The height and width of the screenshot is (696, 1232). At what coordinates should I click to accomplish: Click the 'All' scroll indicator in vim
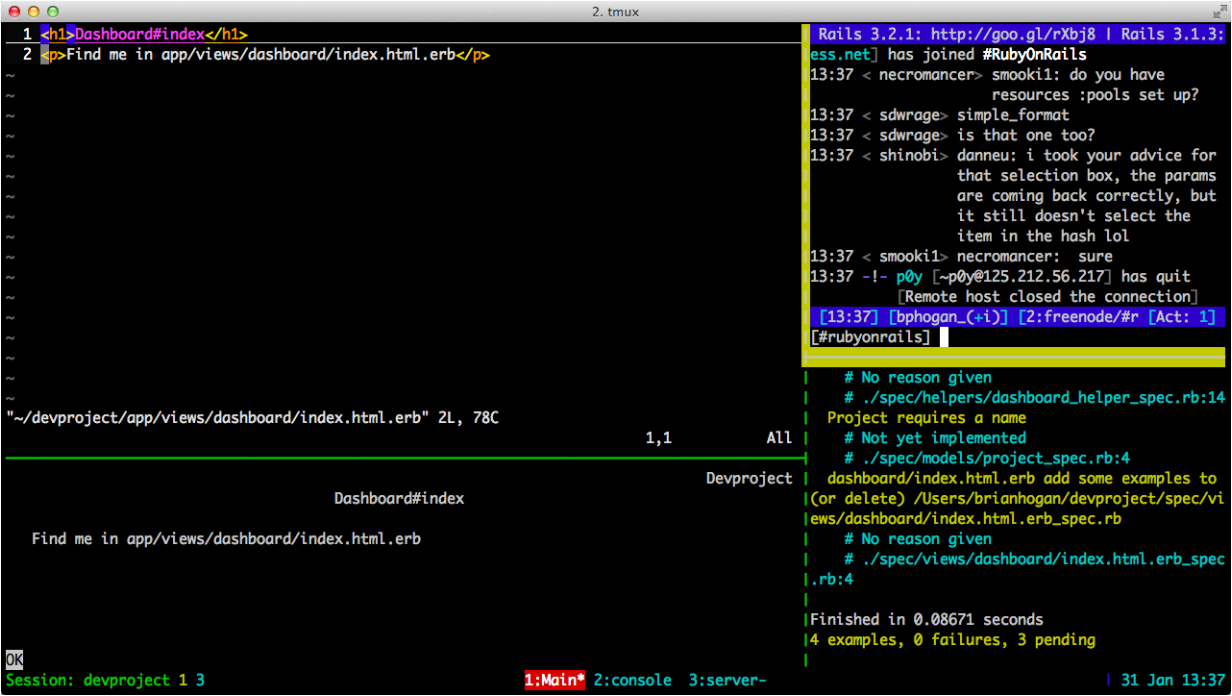coord(779,437)
